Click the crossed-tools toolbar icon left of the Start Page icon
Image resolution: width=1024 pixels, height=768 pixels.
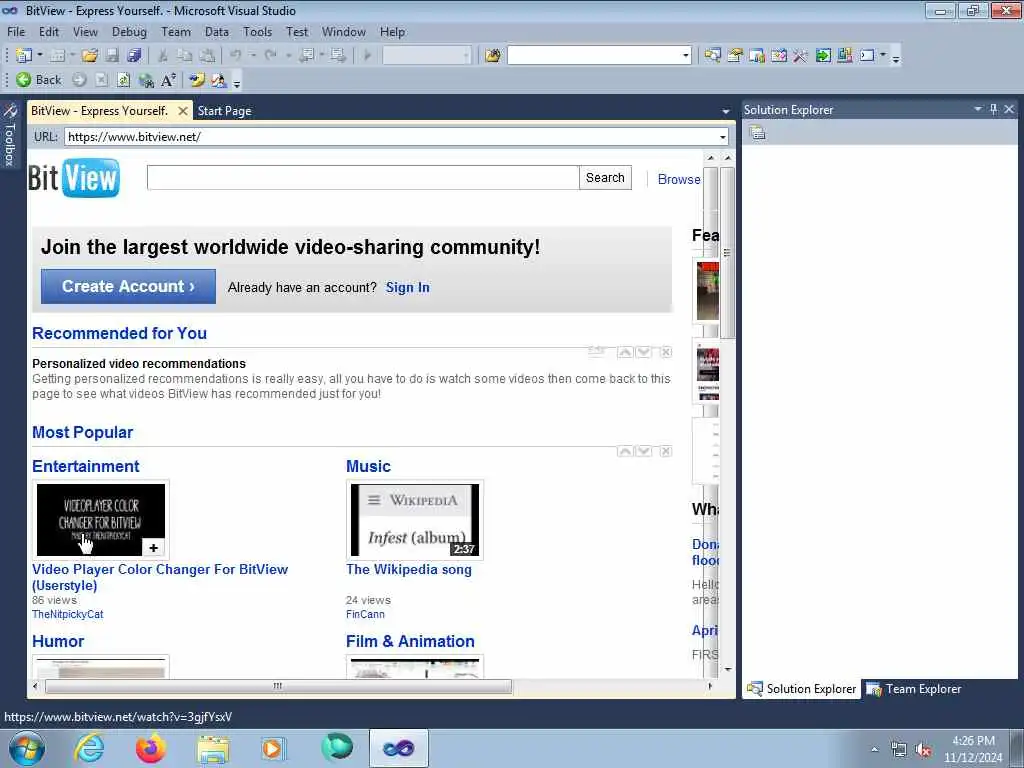click(x=801, y=56)
